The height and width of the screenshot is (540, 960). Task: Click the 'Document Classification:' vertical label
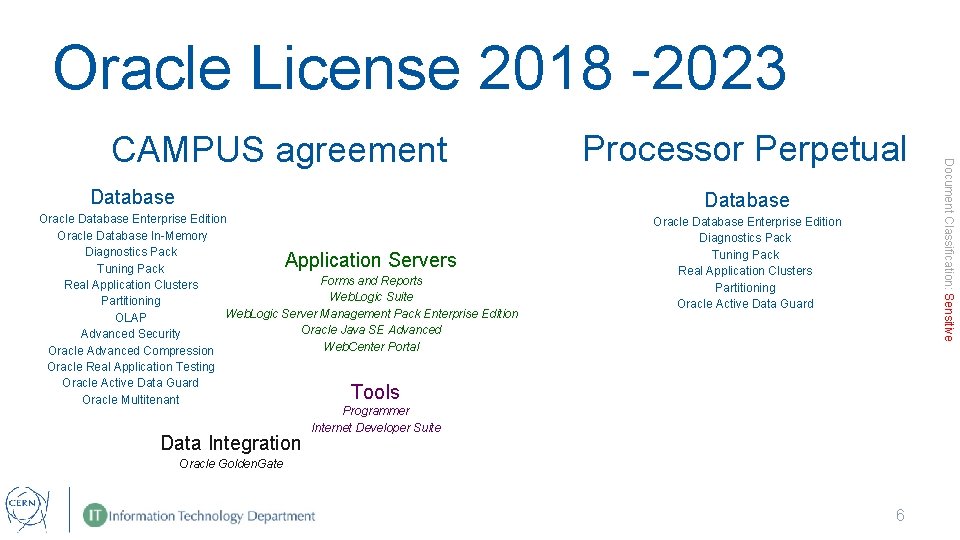(948, 223)
